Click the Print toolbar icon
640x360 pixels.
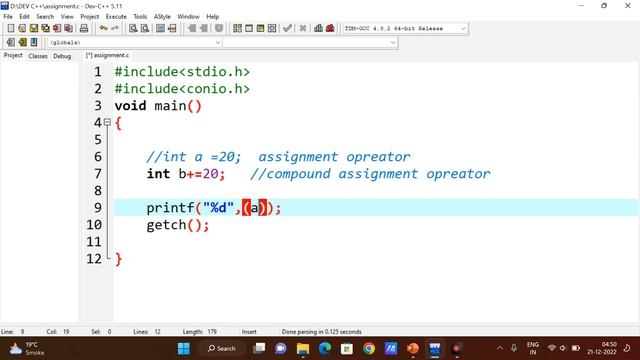click(84, 28)
